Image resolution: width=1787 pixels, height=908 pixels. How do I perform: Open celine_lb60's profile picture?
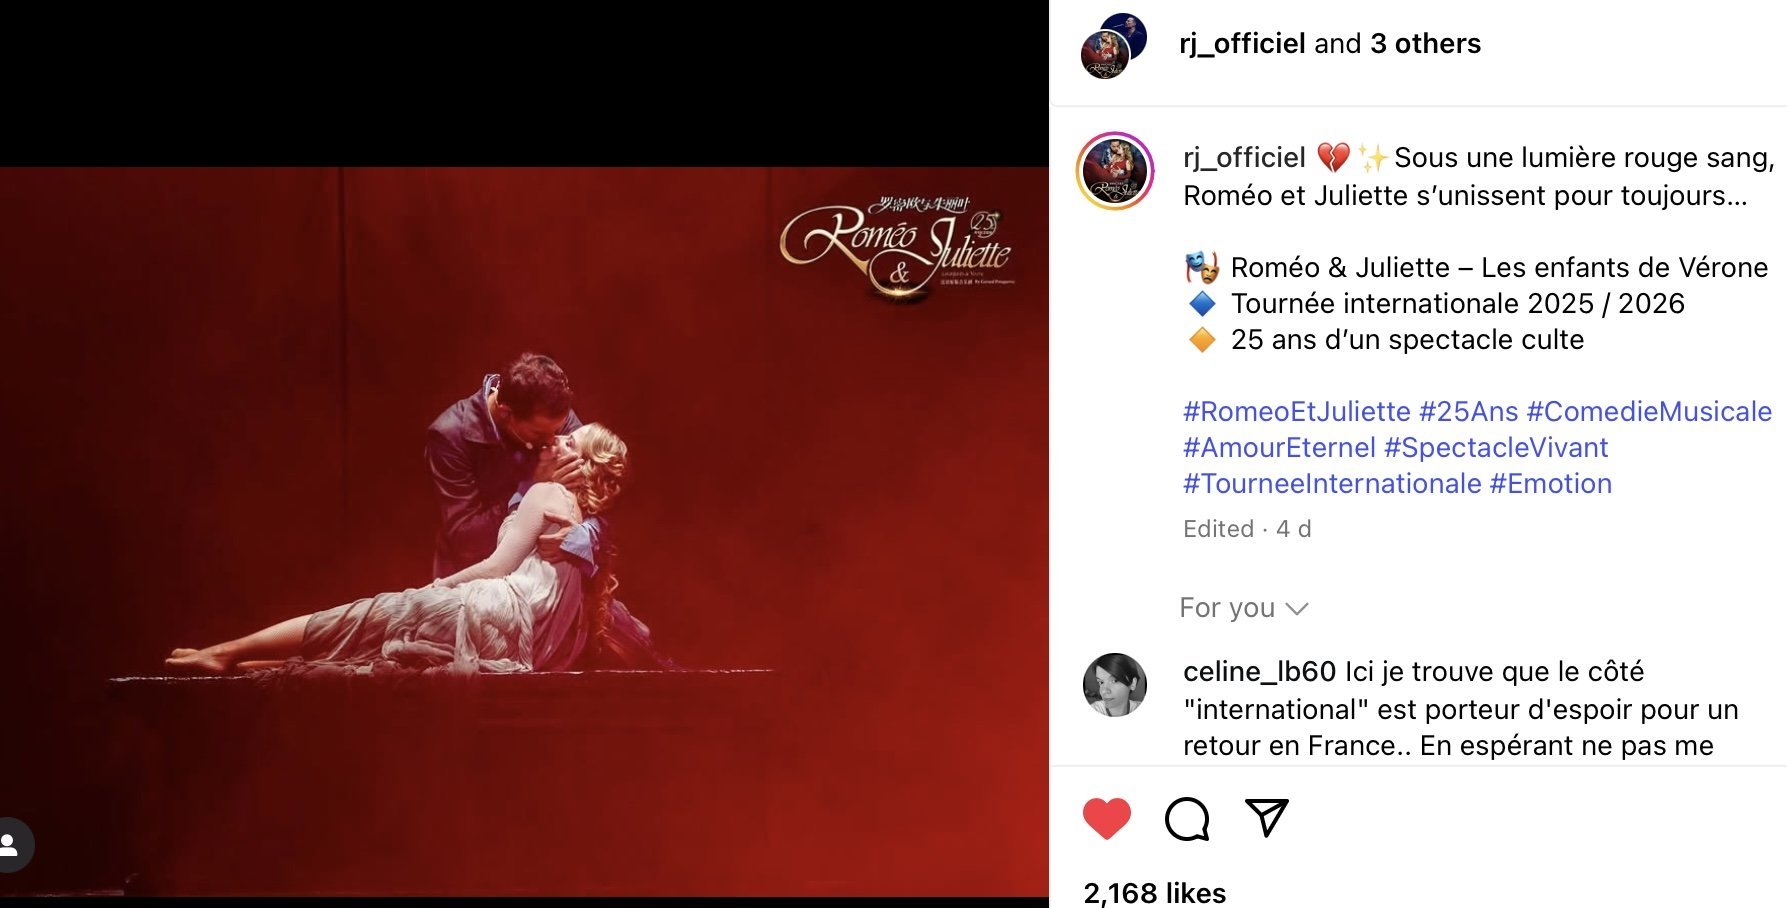tap(1114, 685)
